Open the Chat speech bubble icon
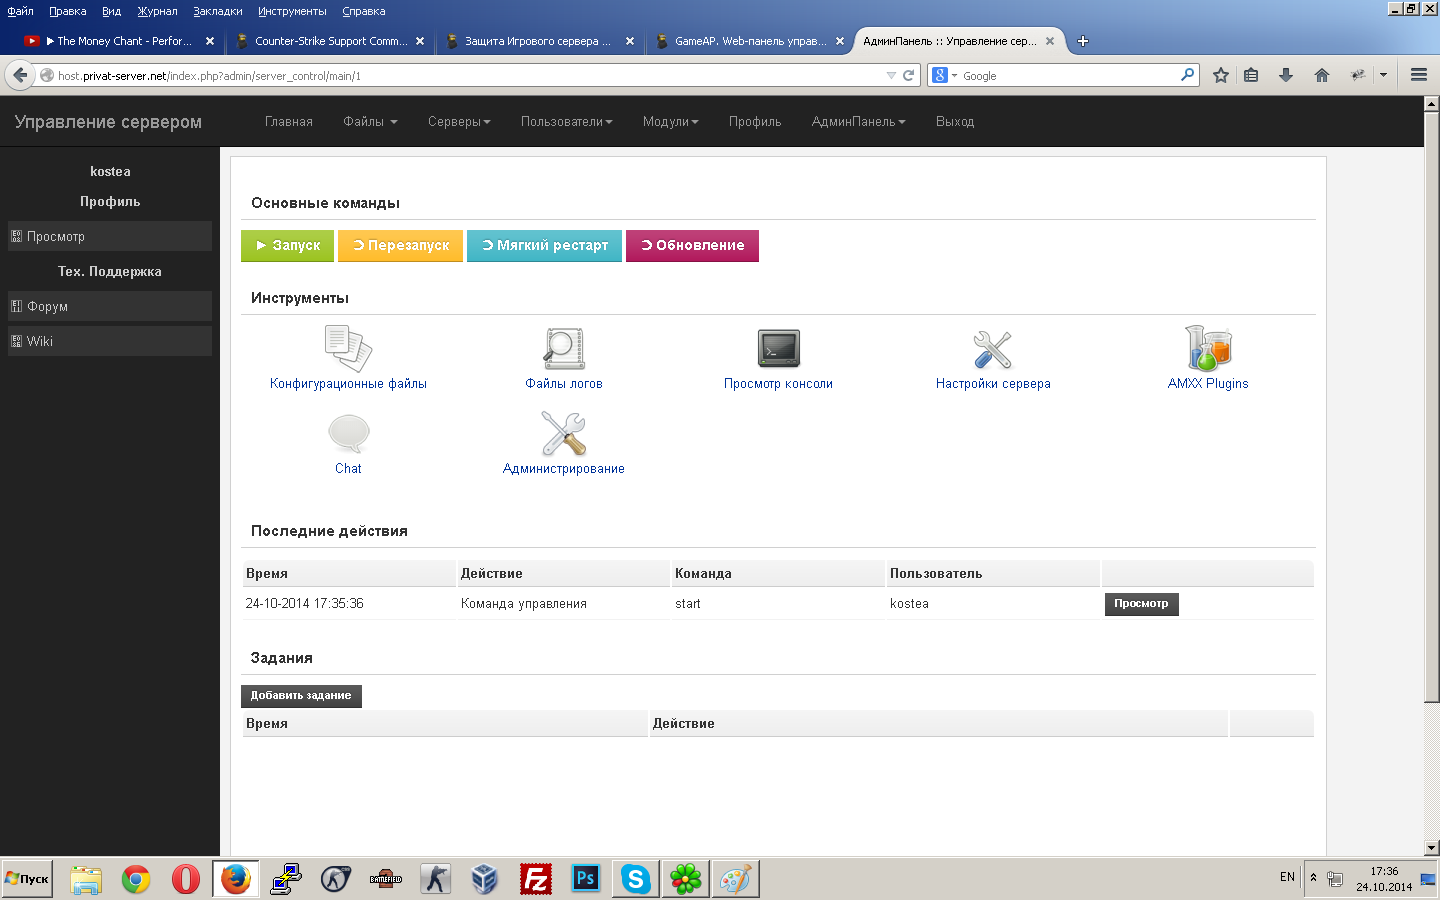The height and width of the screenshot is (900, 1440). tap(348, 434)
